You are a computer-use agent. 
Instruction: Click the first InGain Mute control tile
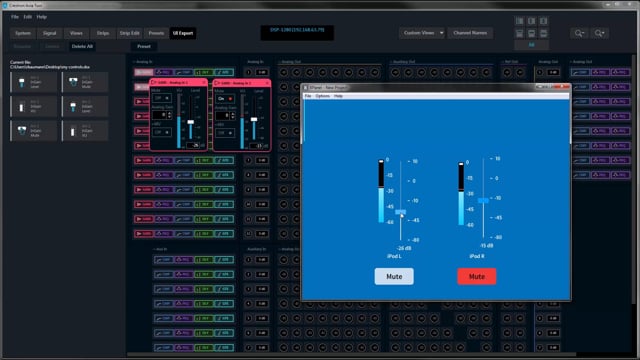85,82
